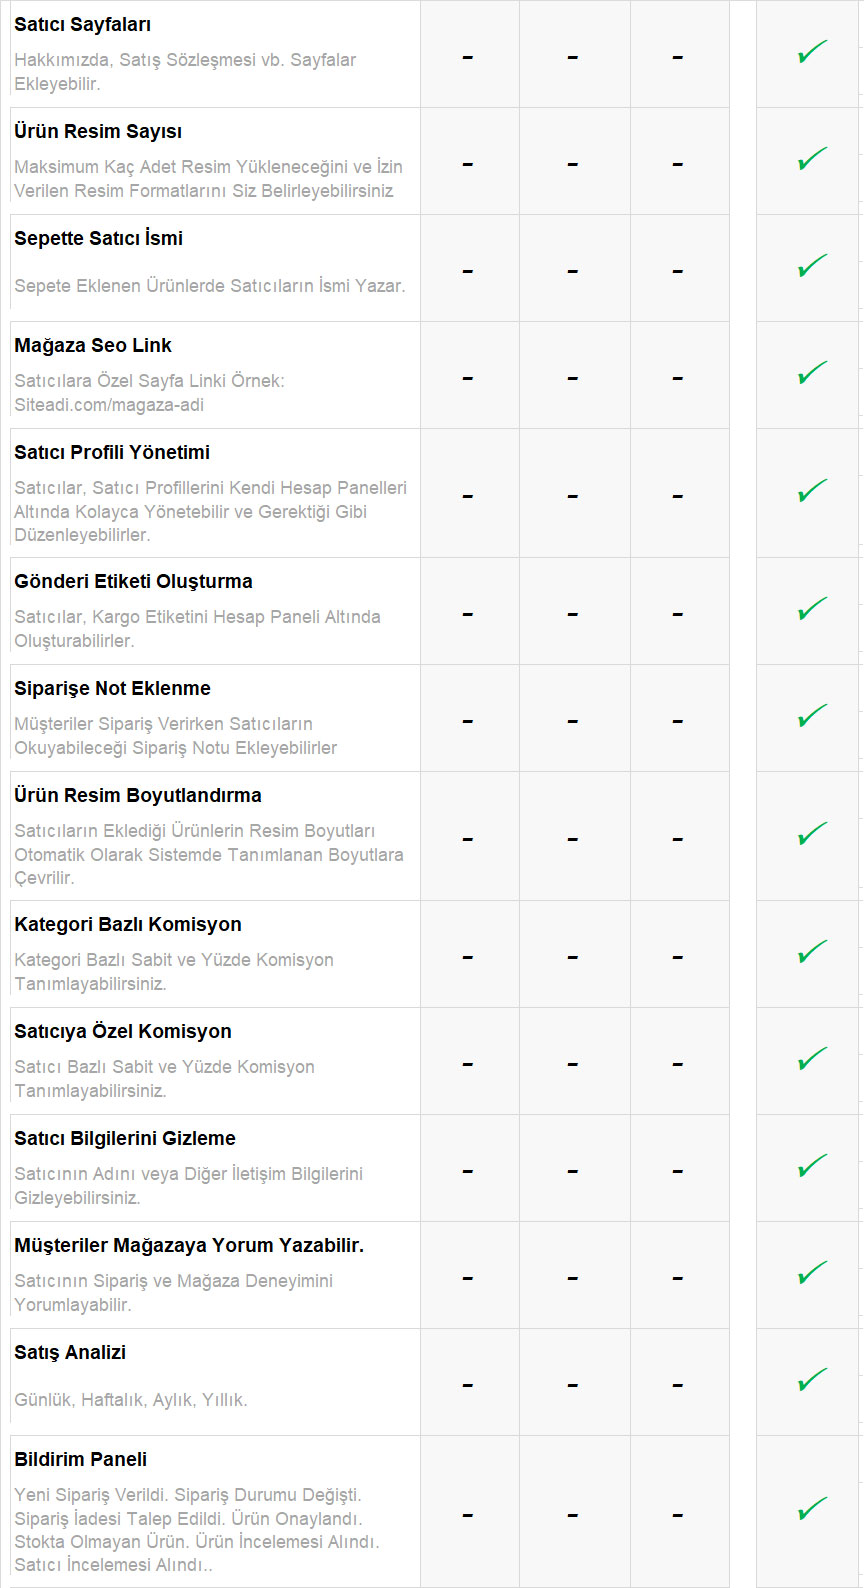Click the green checkmark for Kategori Bazlı Komisyon
The height and width of the screenshot is (1588, 864).
pos(812,952)
